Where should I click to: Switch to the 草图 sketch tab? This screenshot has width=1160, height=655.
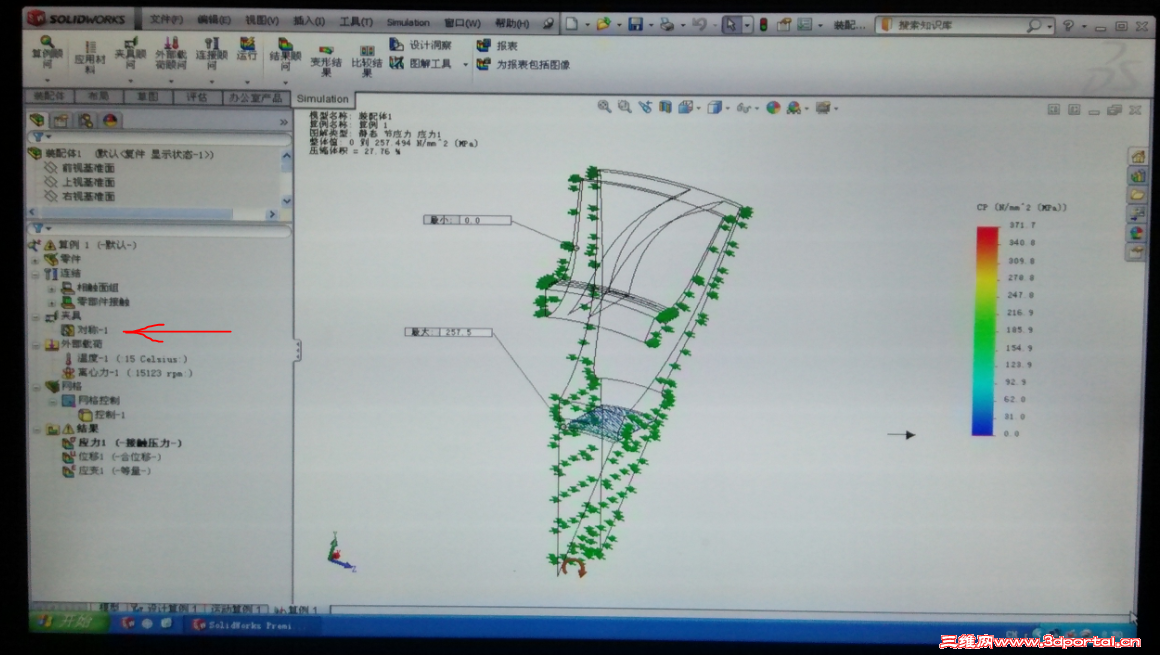pos(147,97)
